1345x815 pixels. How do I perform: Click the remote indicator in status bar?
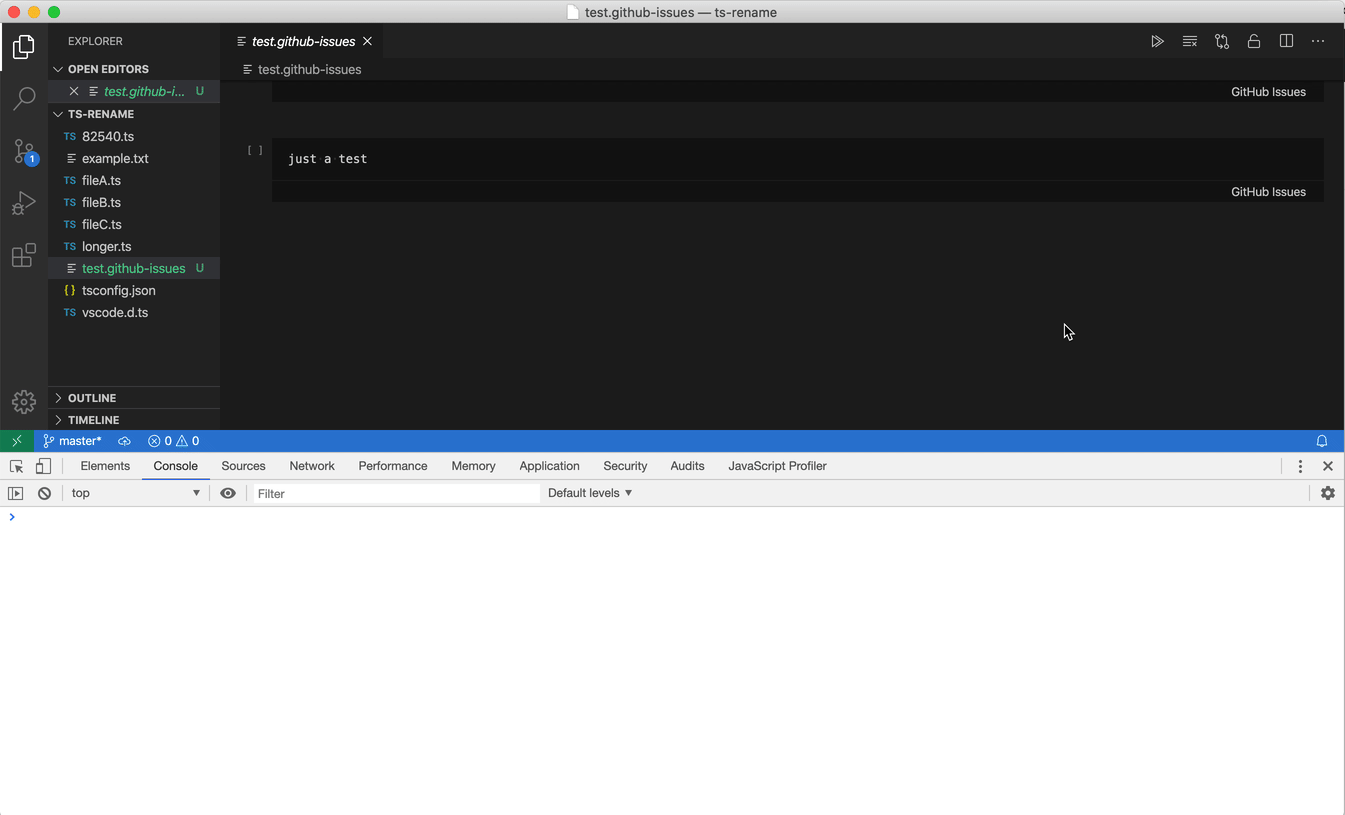tap(17, 441)
